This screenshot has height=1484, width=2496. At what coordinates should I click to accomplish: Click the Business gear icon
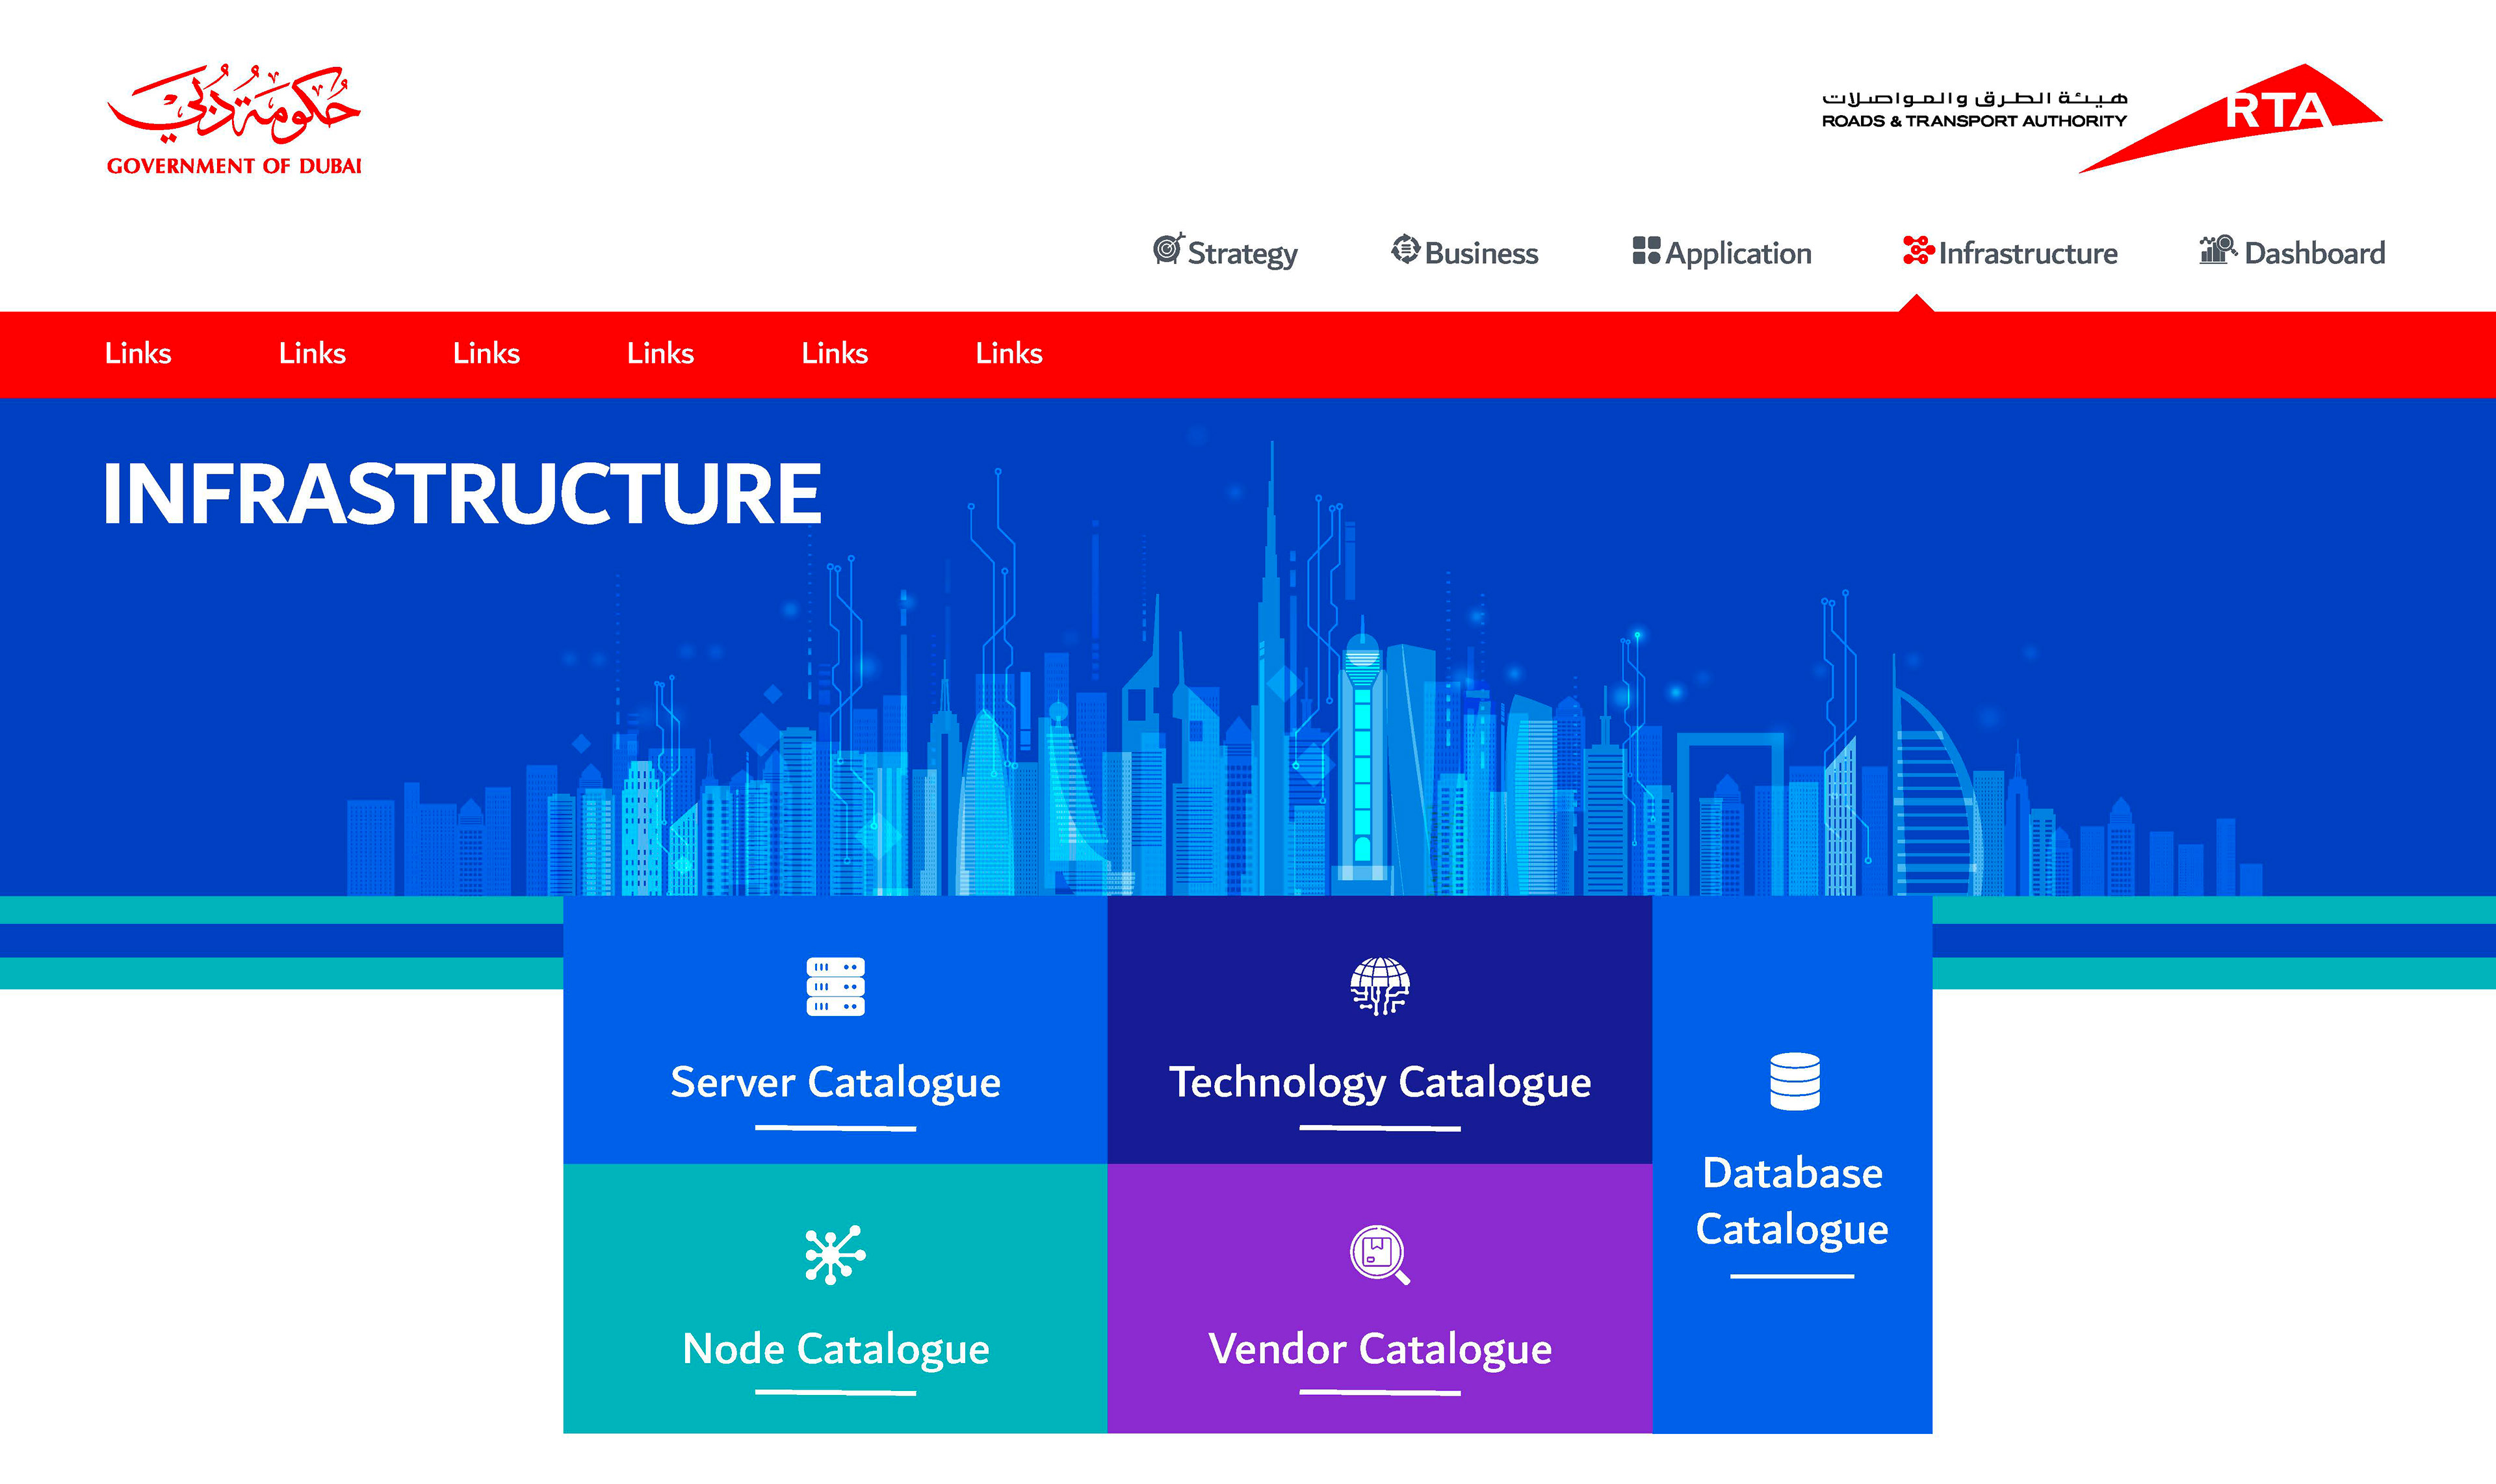pyautogui.click(x=1405, y=249)
